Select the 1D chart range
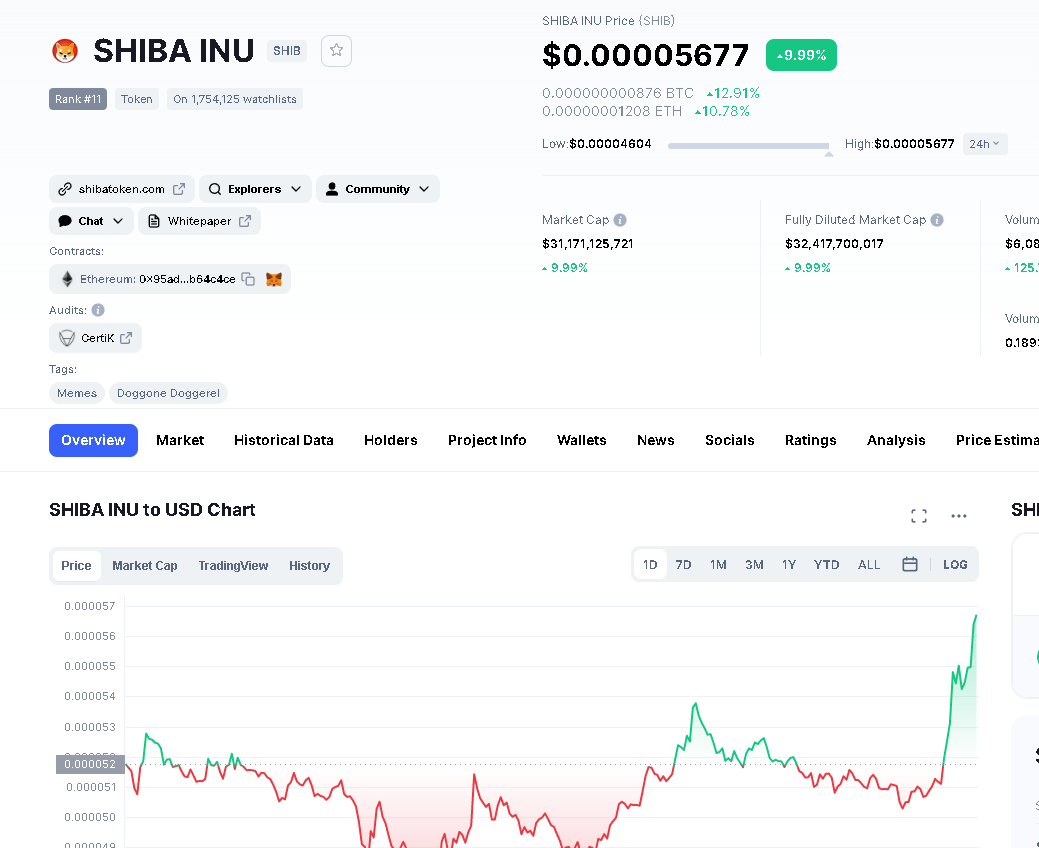The image size is (1039, 848). 650,564
